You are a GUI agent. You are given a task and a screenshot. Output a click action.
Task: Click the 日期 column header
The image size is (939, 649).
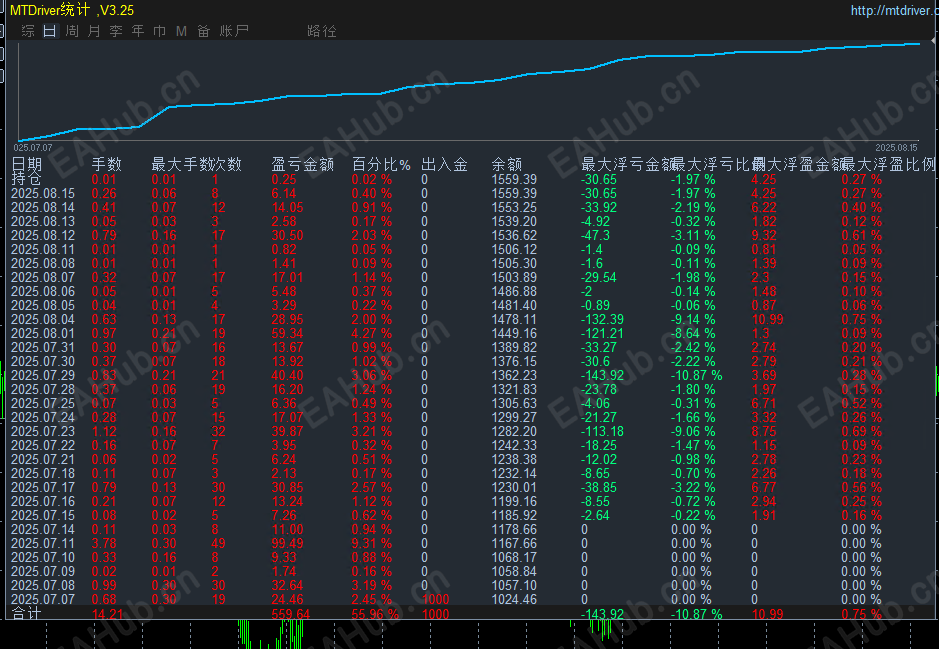click(x=27, y=164)
